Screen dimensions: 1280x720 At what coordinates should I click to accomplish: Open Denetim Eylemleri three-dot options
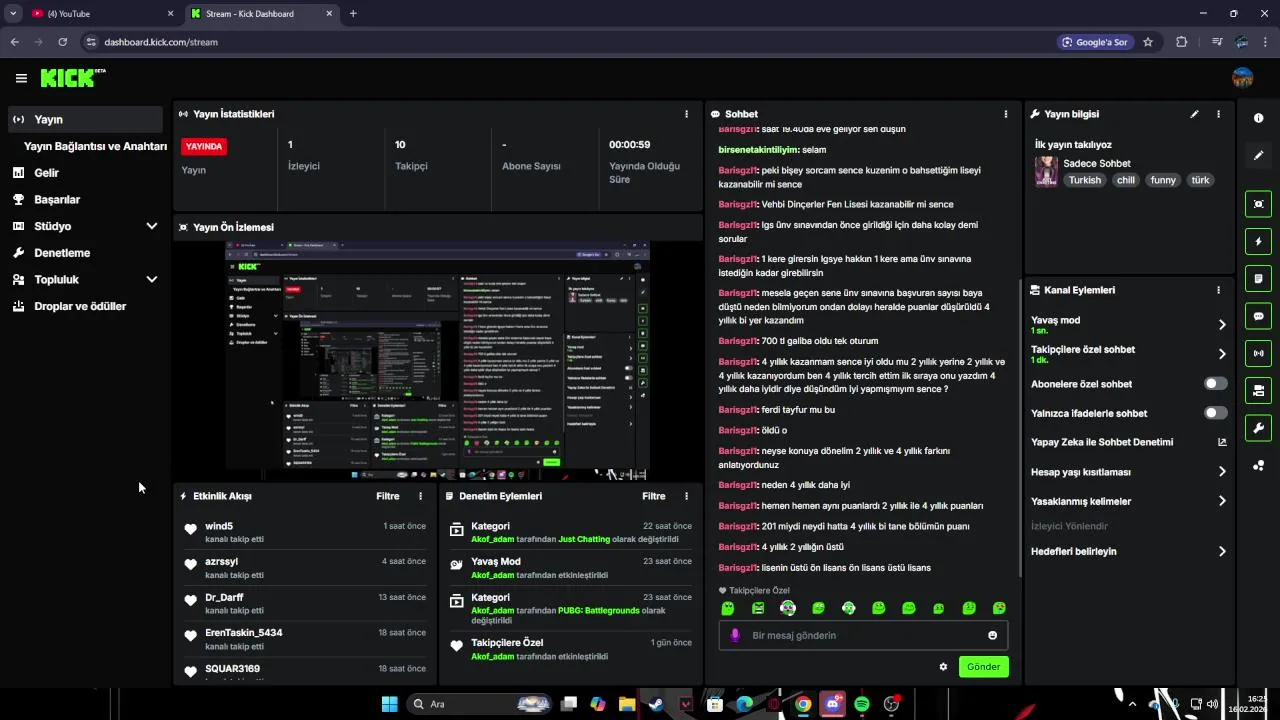pos(686,496)
